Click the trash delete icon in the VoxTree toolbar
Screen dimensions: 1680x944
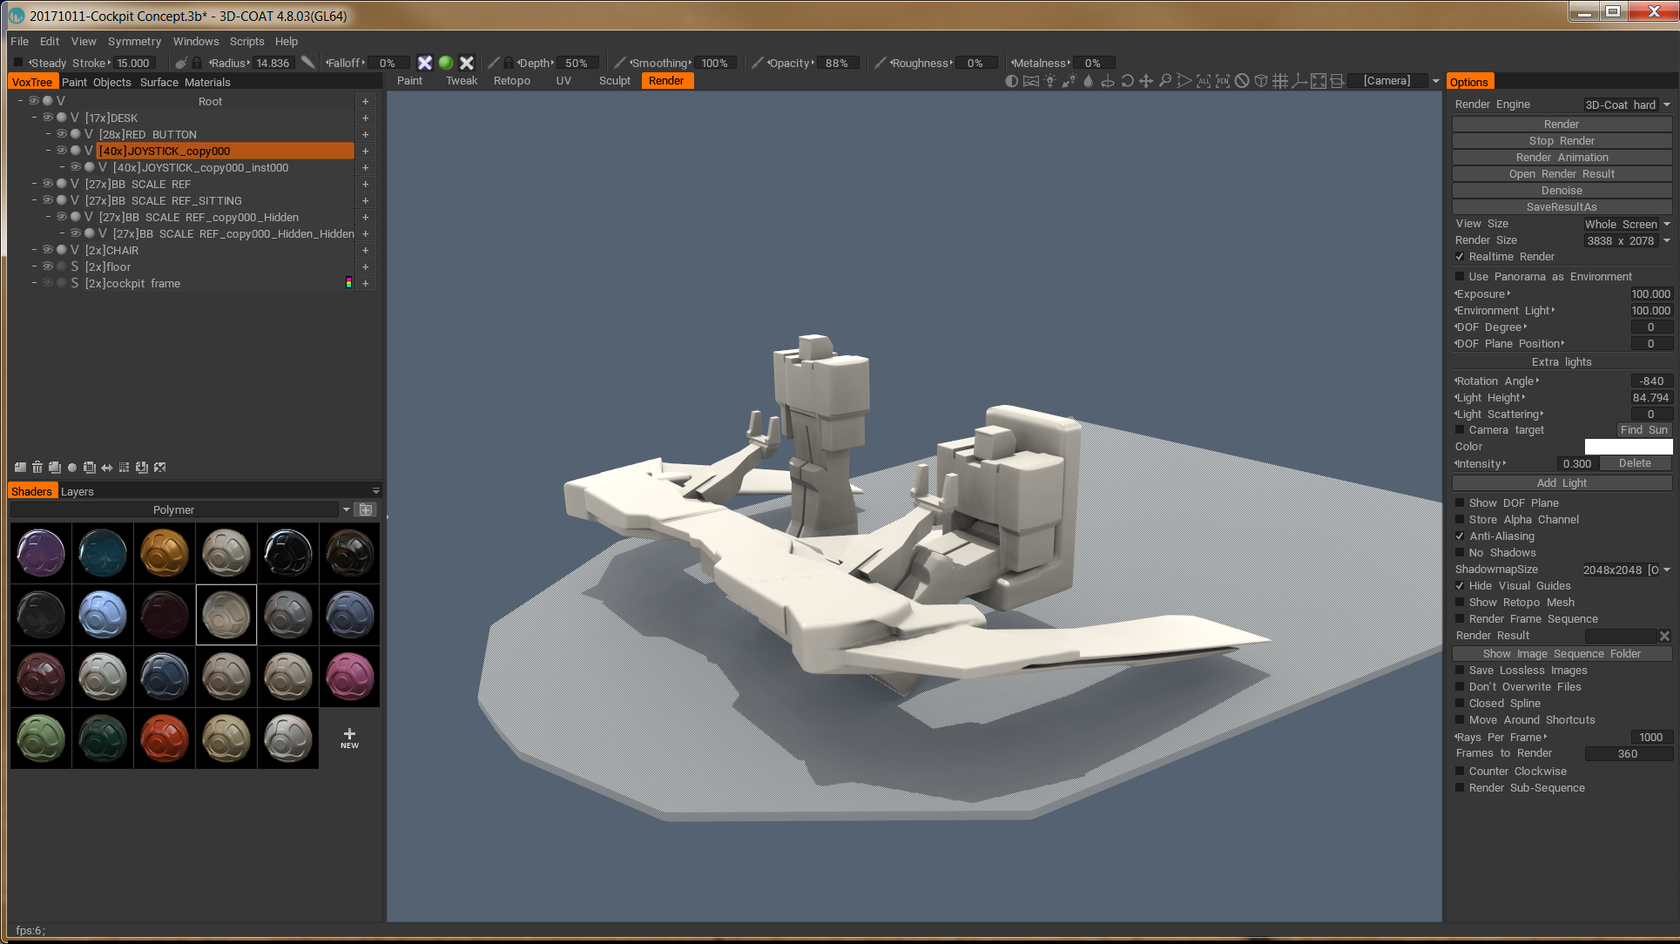[37, 467]
